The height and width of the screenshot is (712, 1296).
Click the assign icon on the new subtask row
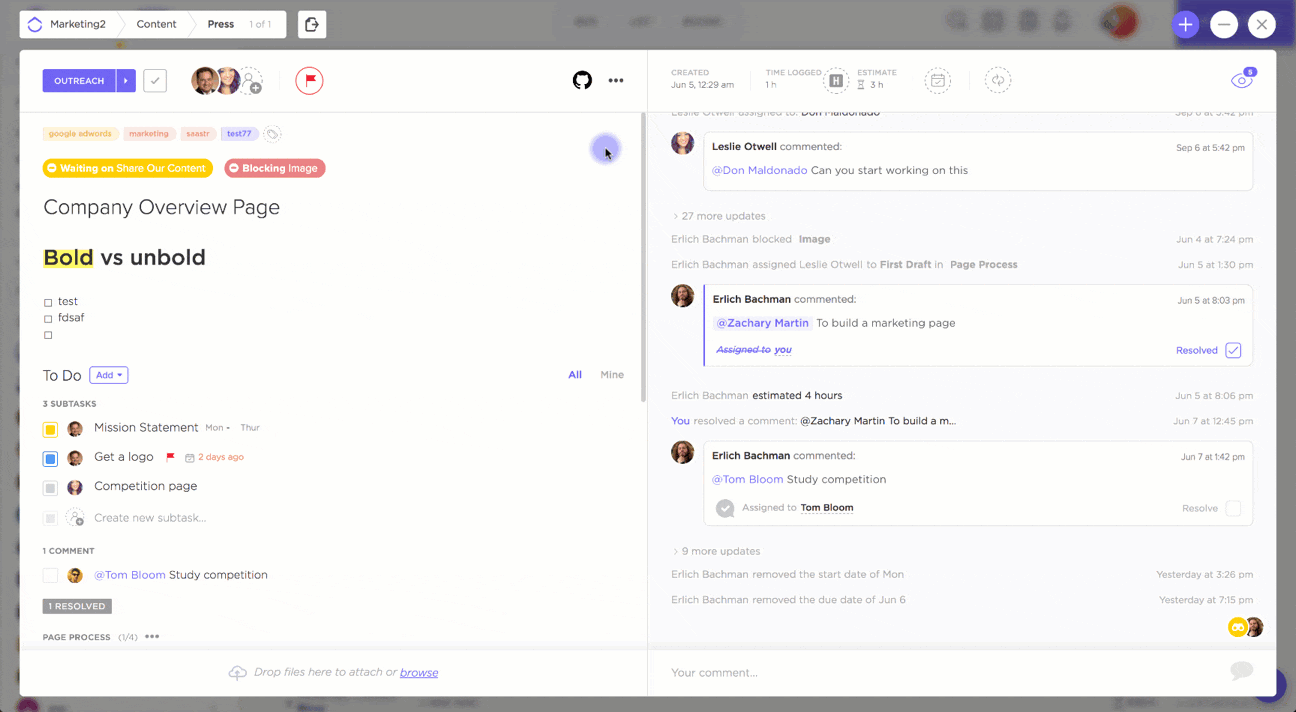coord(75,518)
